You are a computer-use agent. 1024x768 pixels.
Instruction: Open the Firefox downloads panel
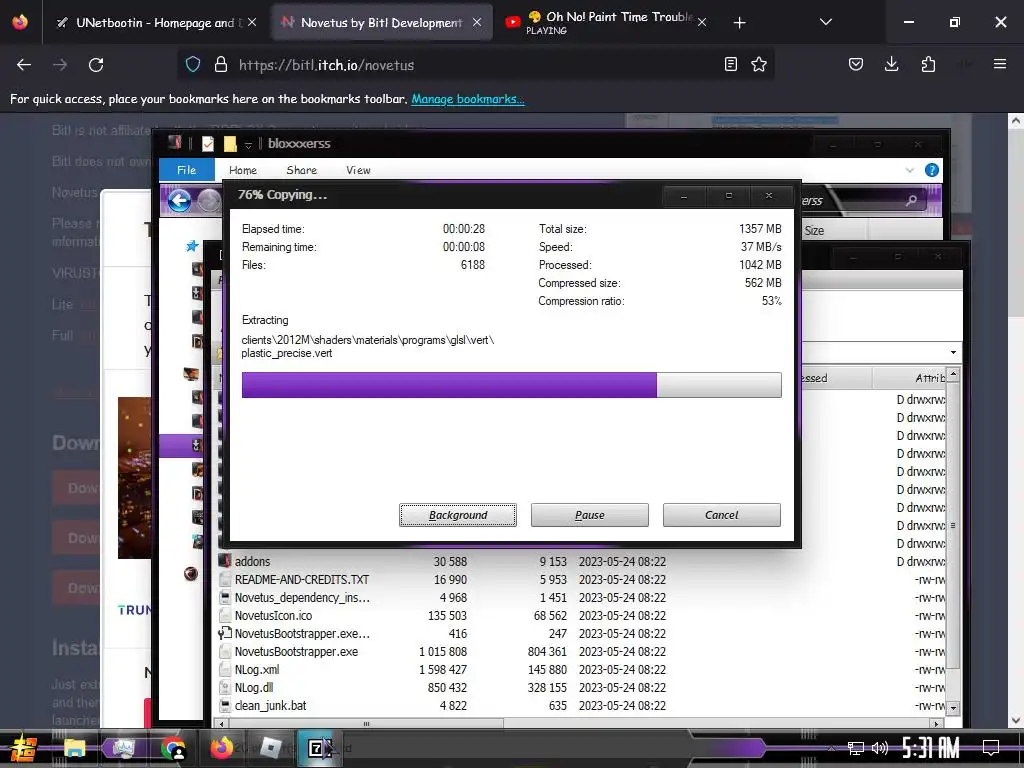[891, 64]
